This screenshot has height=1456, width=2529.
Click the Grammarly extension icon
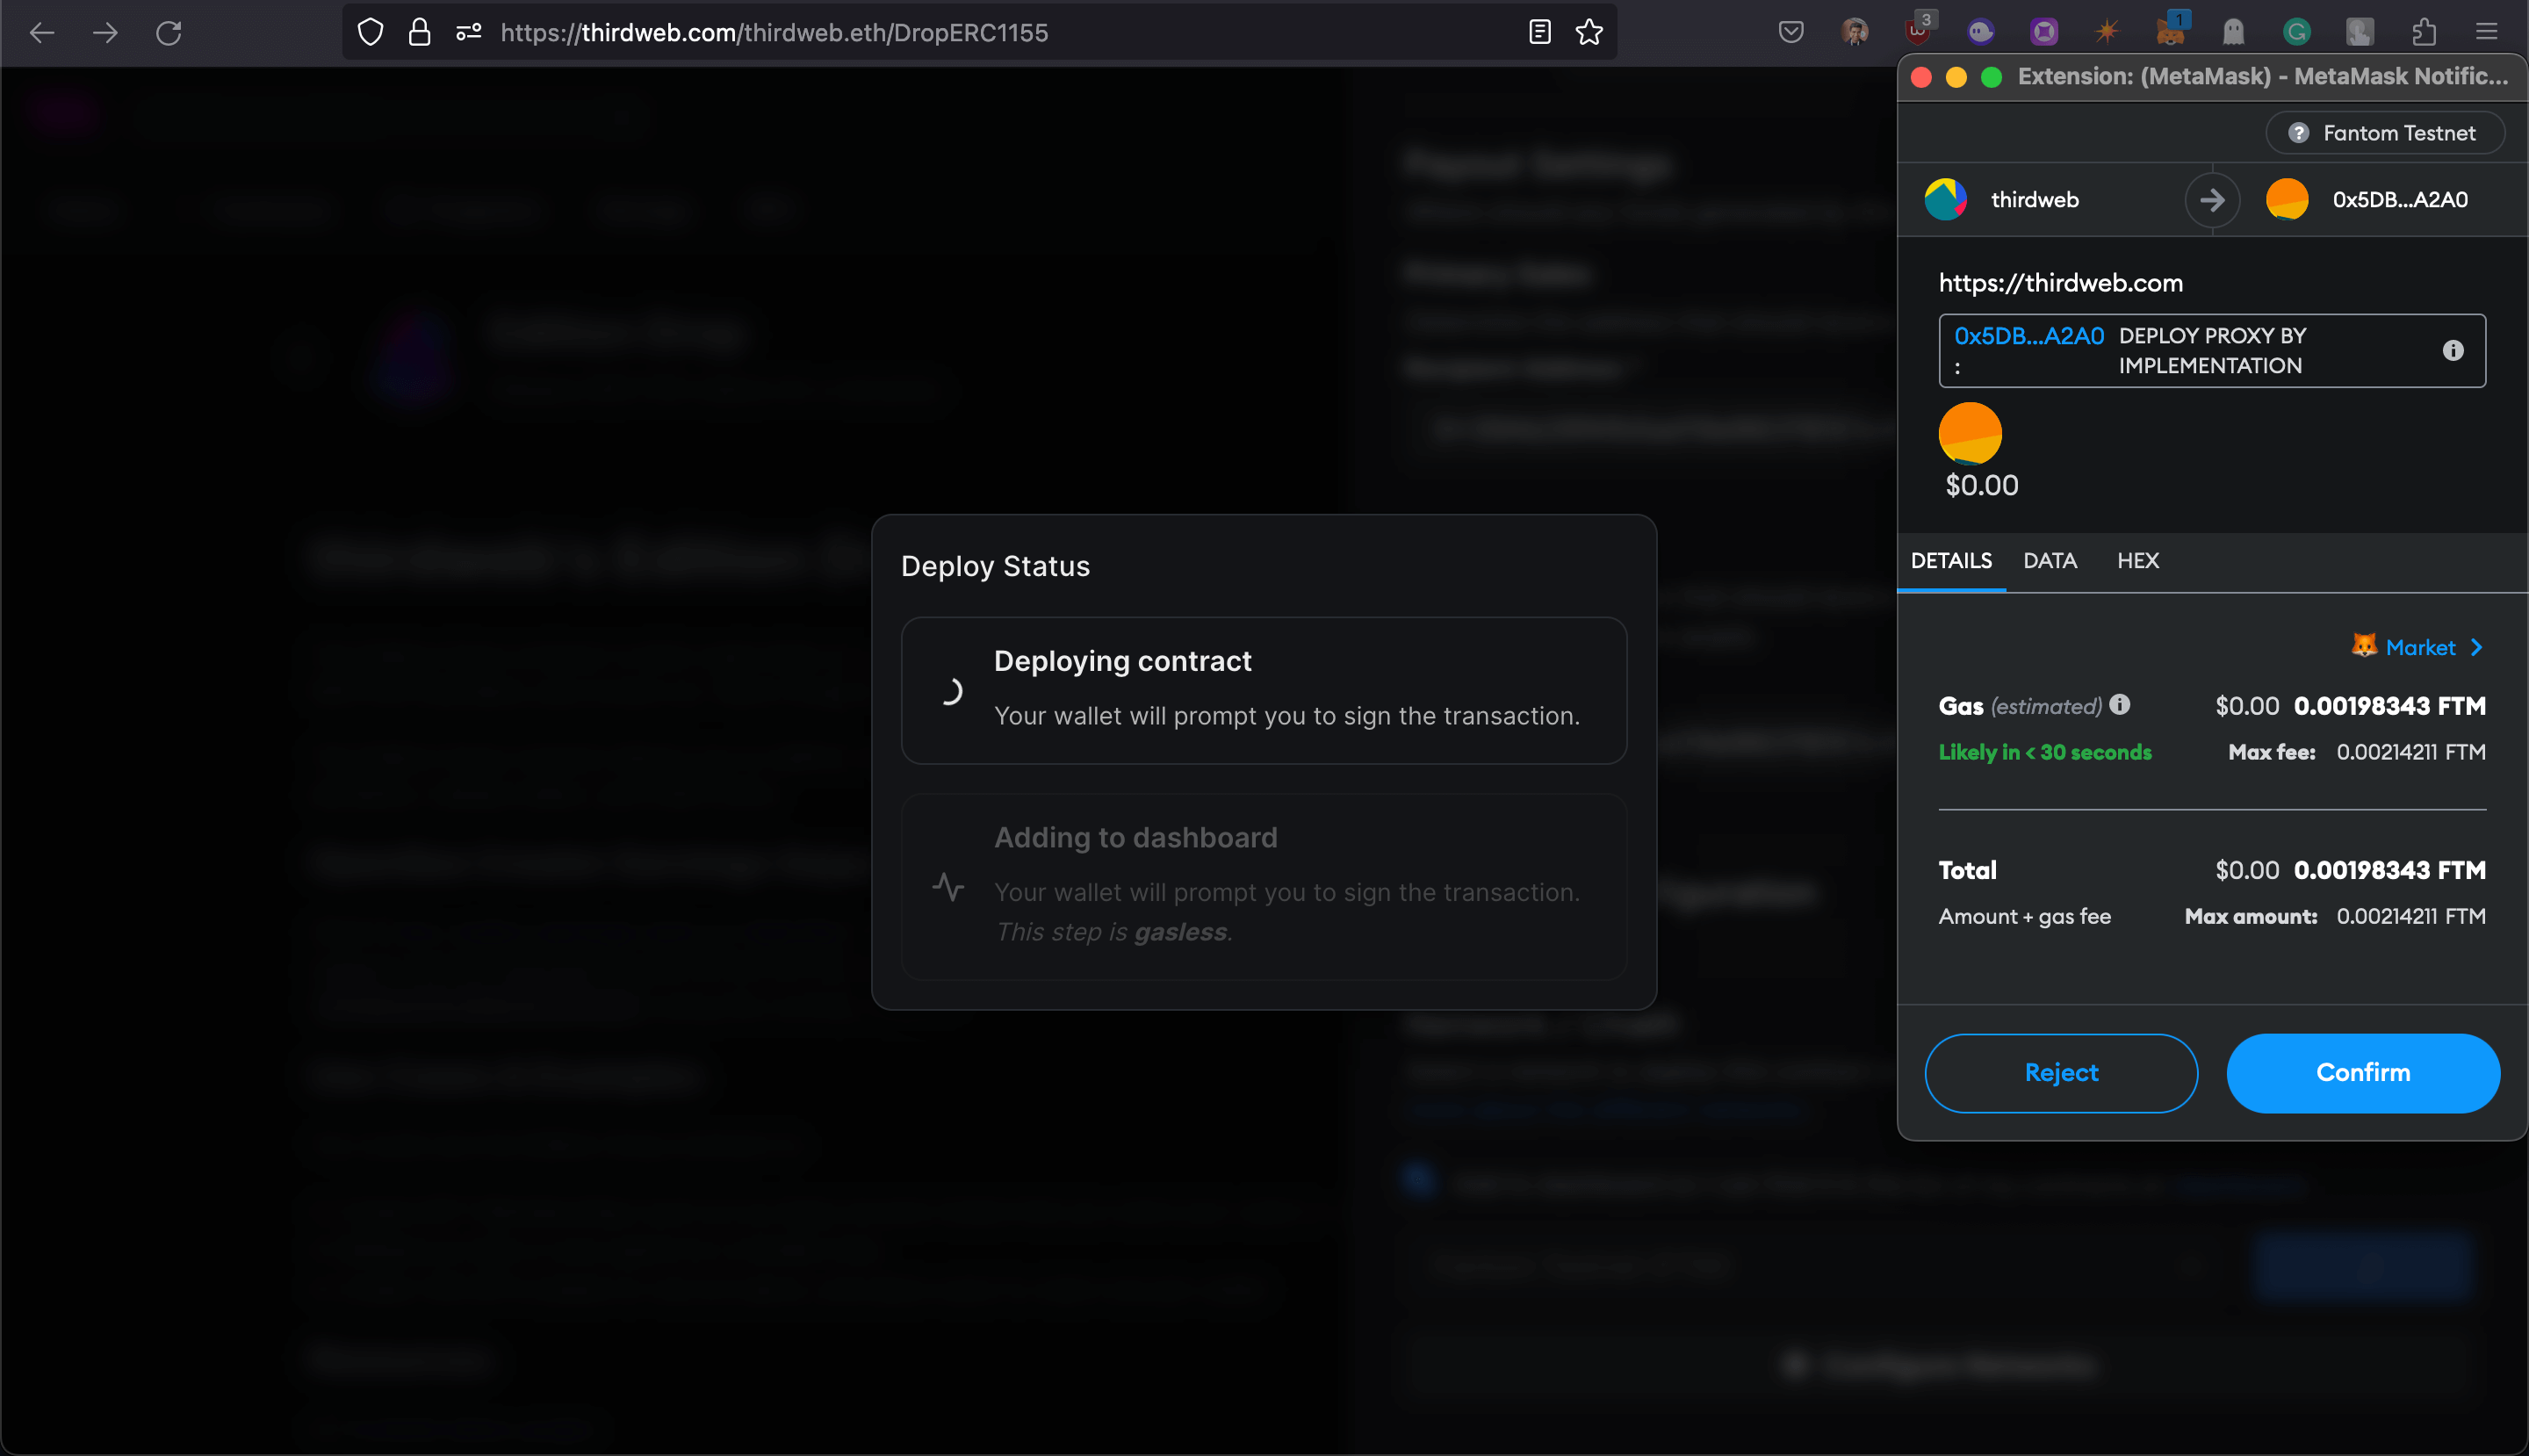pyautogui.click(x=2297, y=32)
